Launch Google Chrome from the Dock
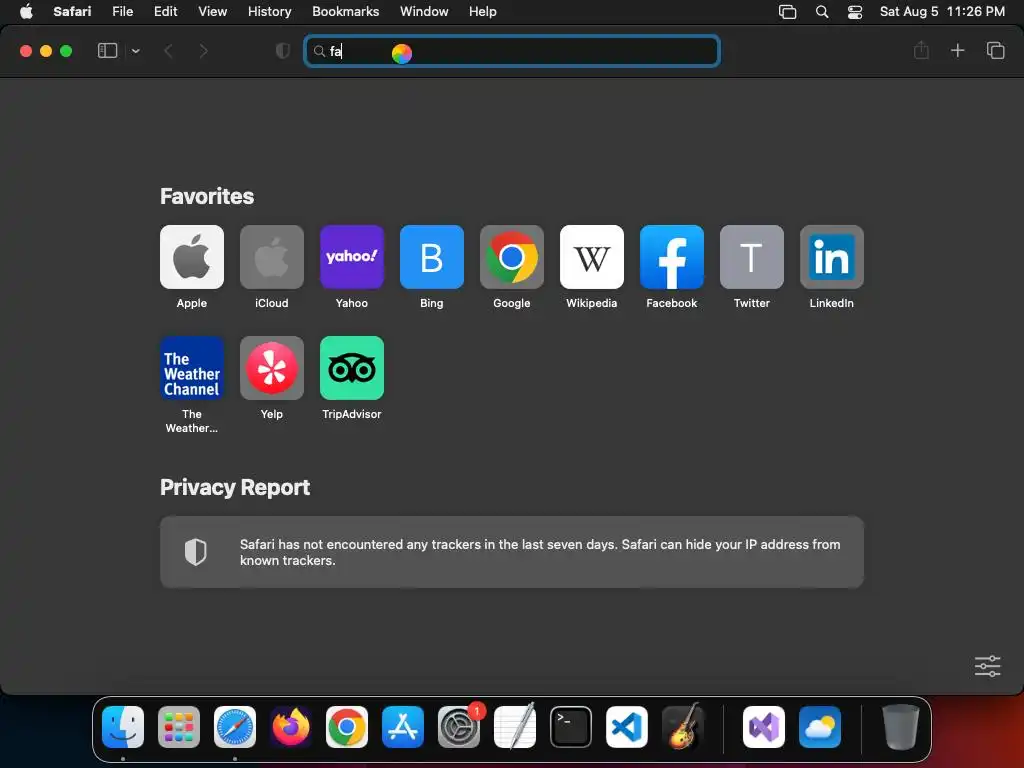 pos(347,726)
